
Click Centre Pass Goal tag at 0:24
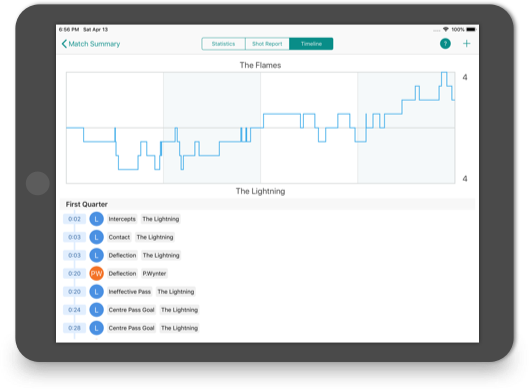pos(131,310)
